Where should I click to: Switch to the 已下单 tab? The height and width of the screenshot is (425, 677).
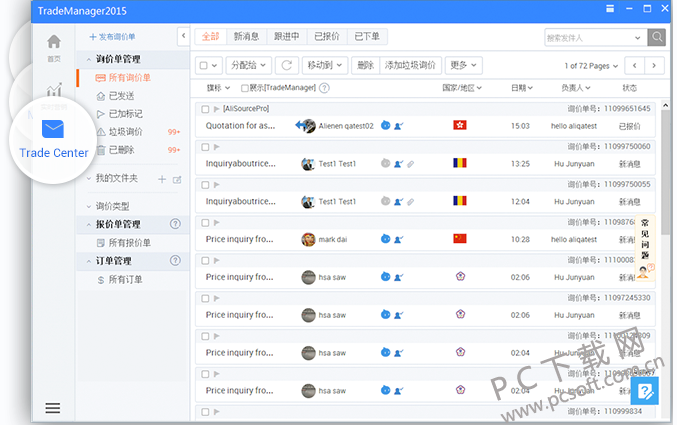(367, 36)
